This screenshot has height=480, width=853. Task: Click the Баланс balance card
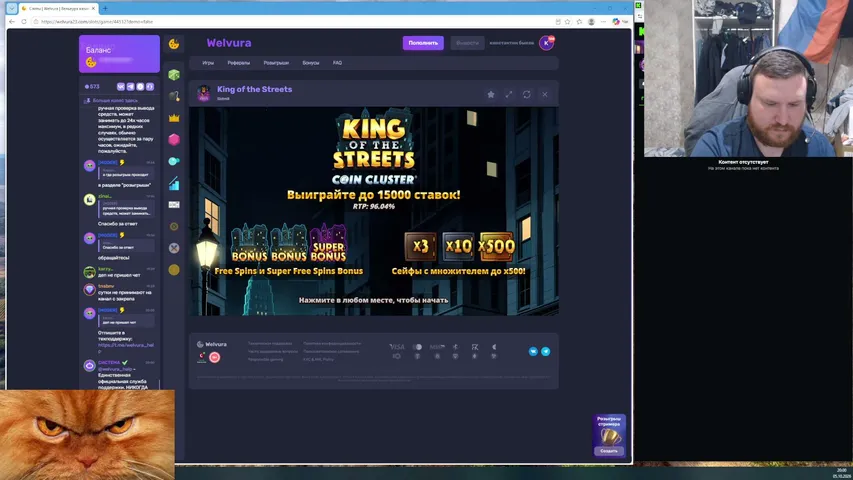[119, 54]
